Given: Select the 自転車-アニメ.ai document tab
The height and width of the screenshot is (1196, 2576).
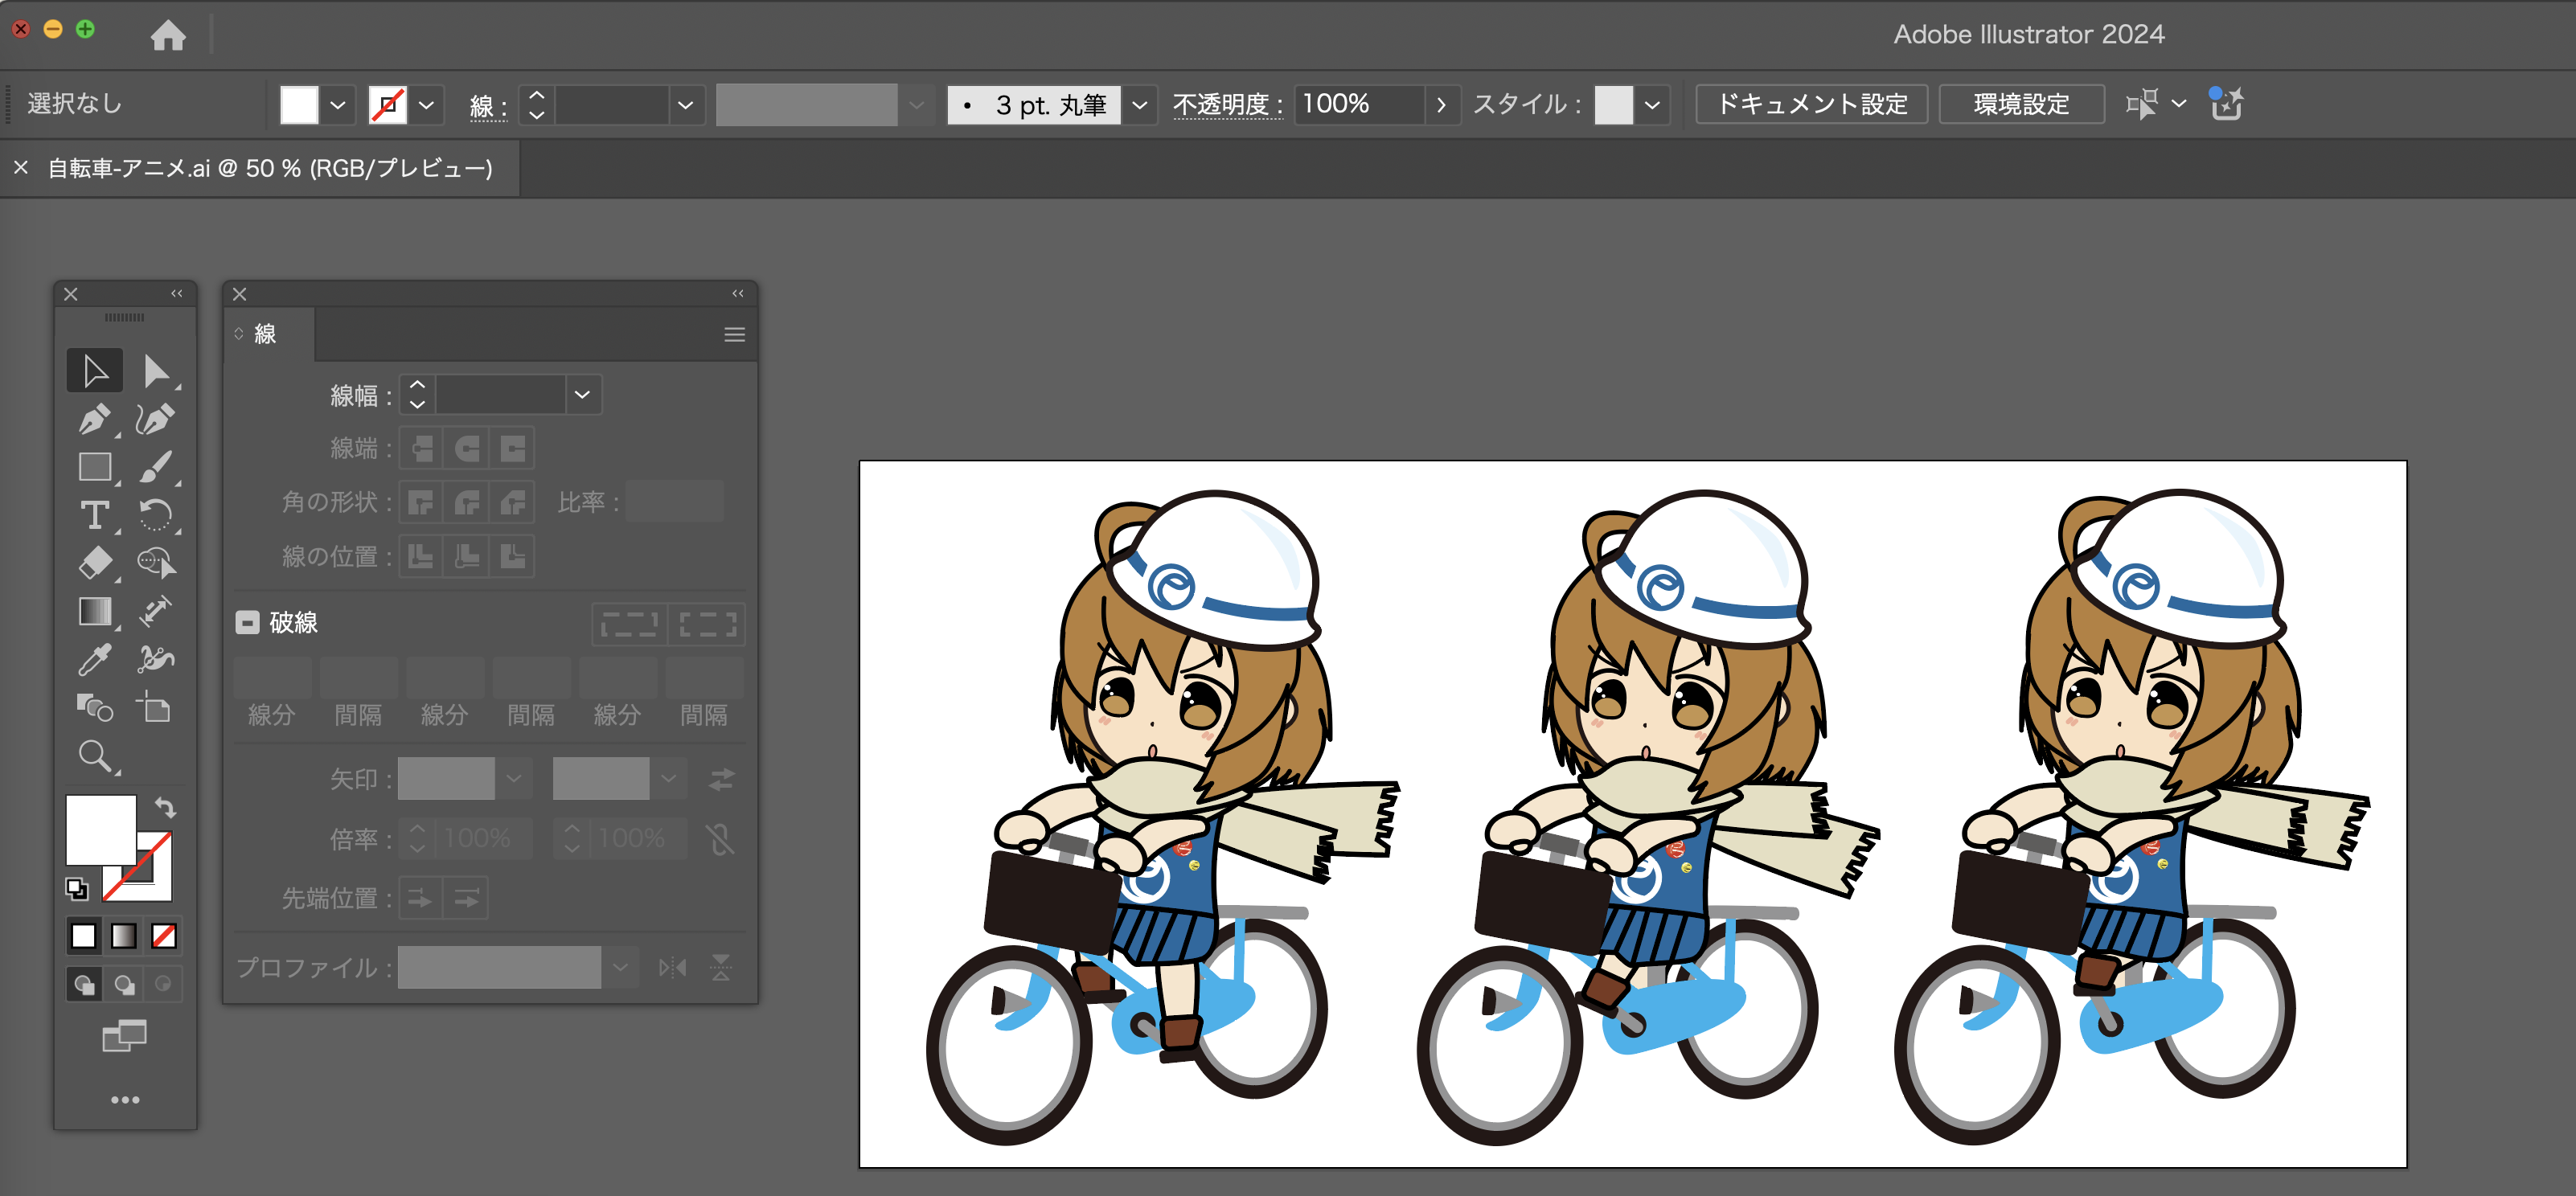Looking at the screenshot, I should pyautogui.click(x=270, y=168).
